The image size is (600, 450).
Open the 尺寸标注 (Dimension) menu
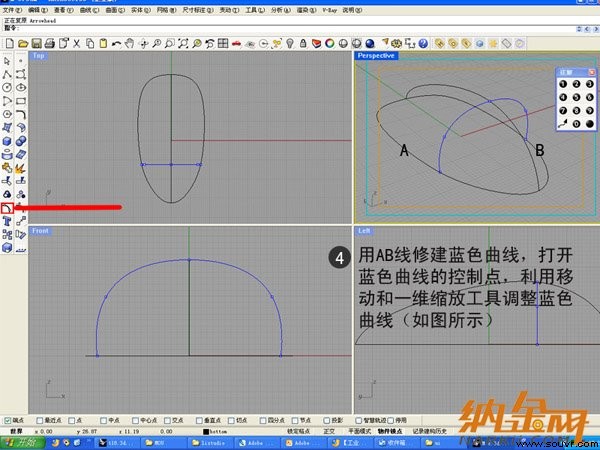(x=197, y=10)
